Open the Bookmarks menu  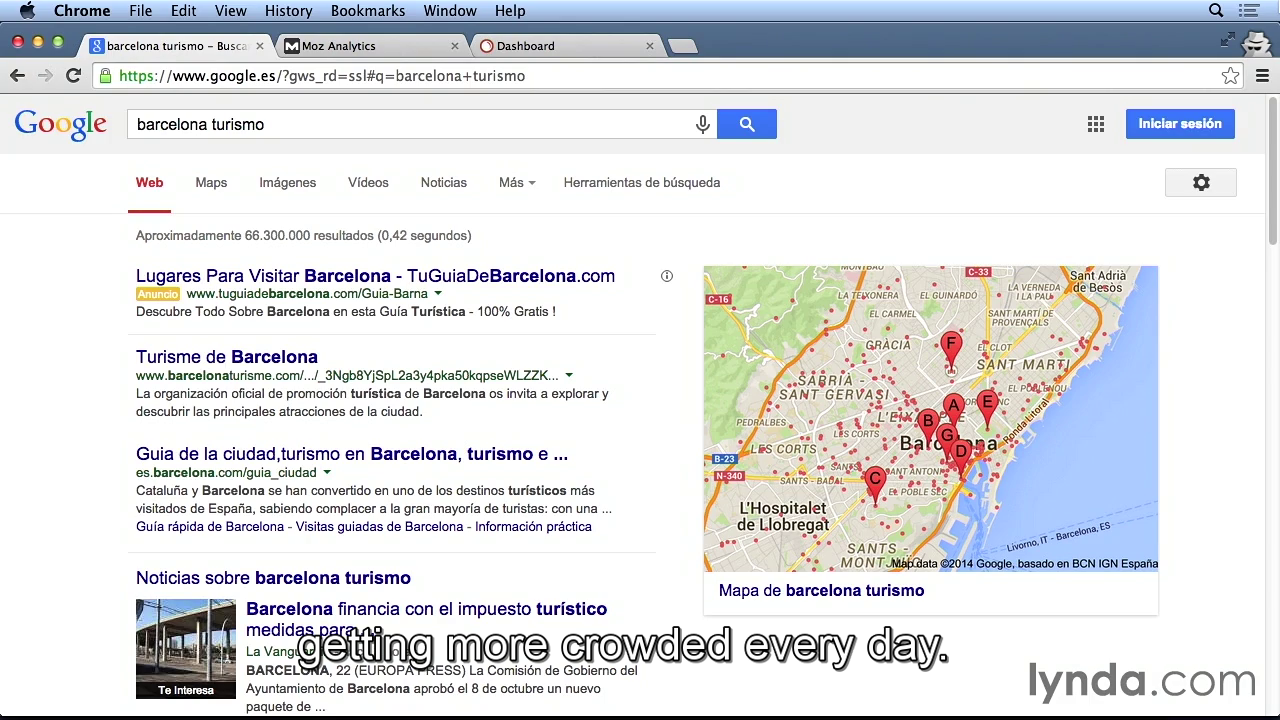[x=368, y=11]
